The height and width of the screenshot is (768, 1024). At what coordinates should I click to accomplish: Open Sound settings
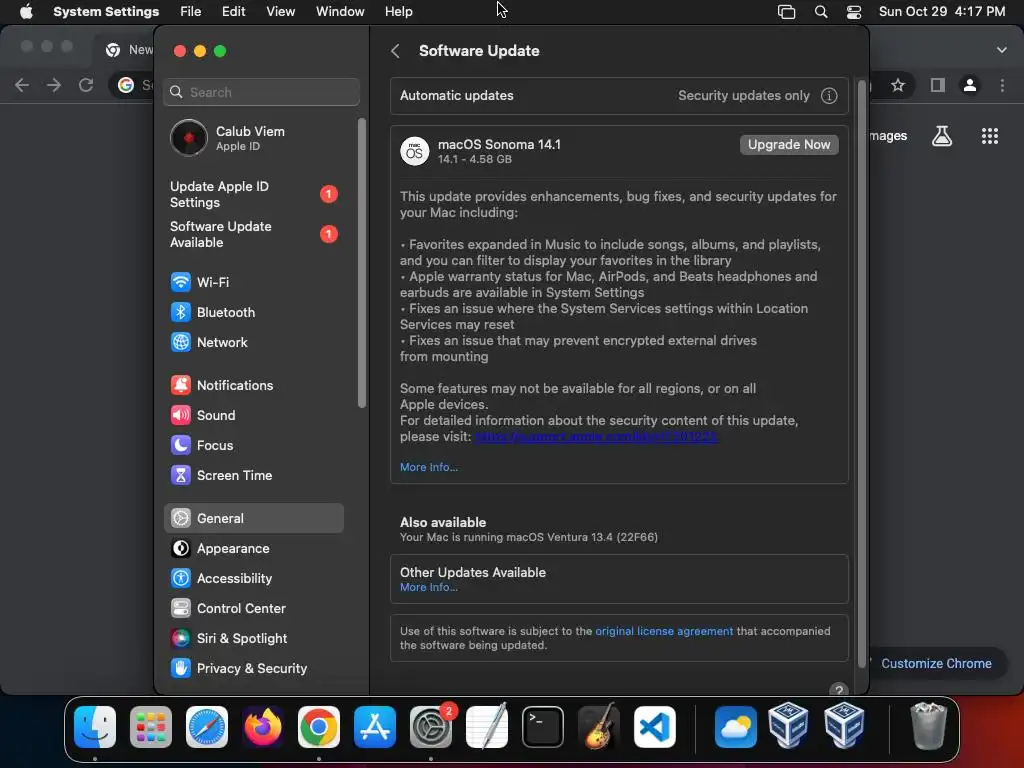pos(253,415)
